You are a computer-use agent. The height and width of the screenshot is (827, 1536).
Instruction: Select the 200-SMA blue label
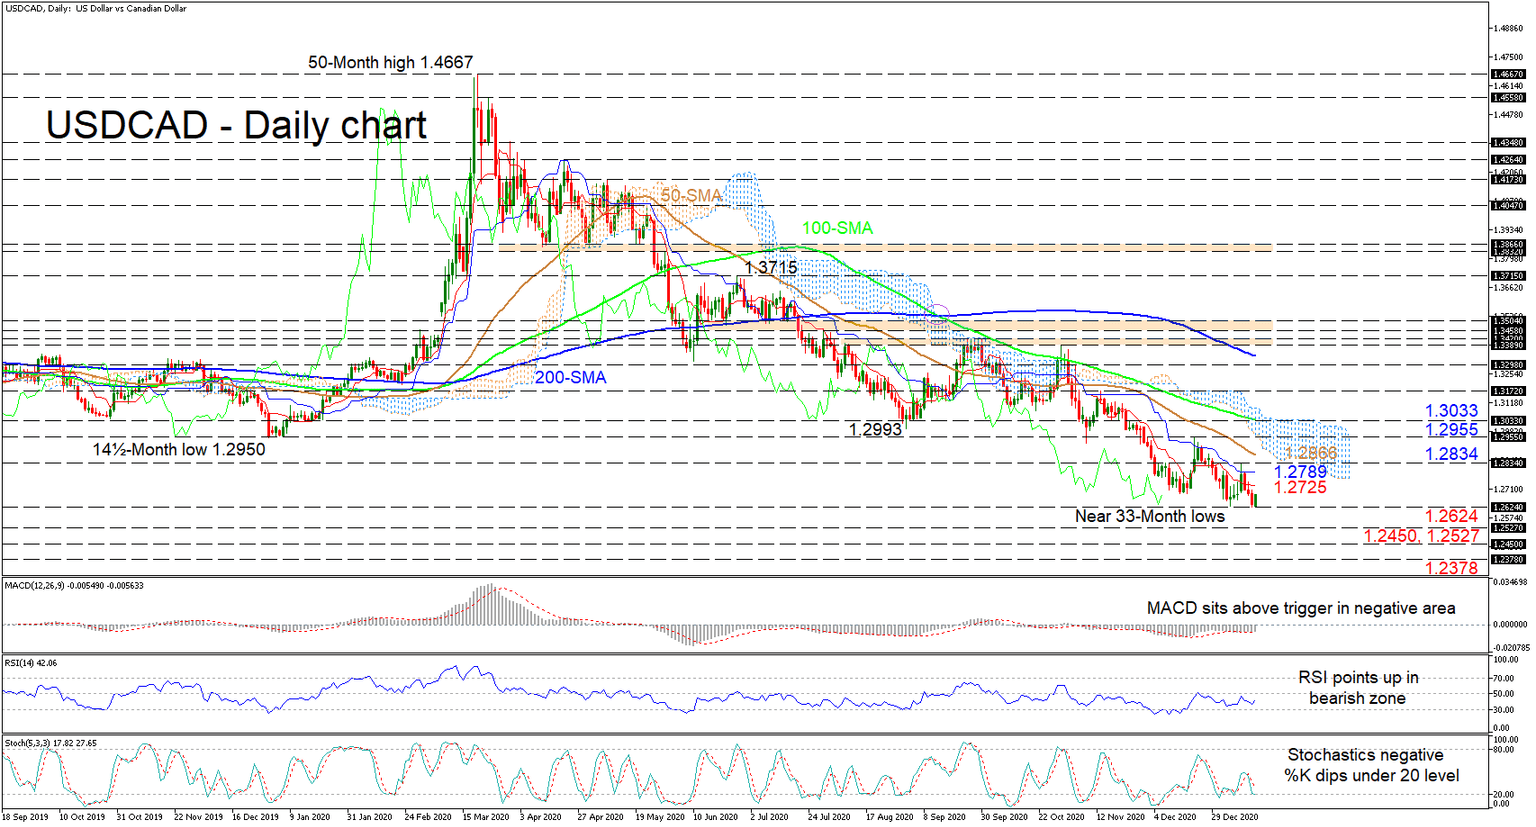(570, 377)
